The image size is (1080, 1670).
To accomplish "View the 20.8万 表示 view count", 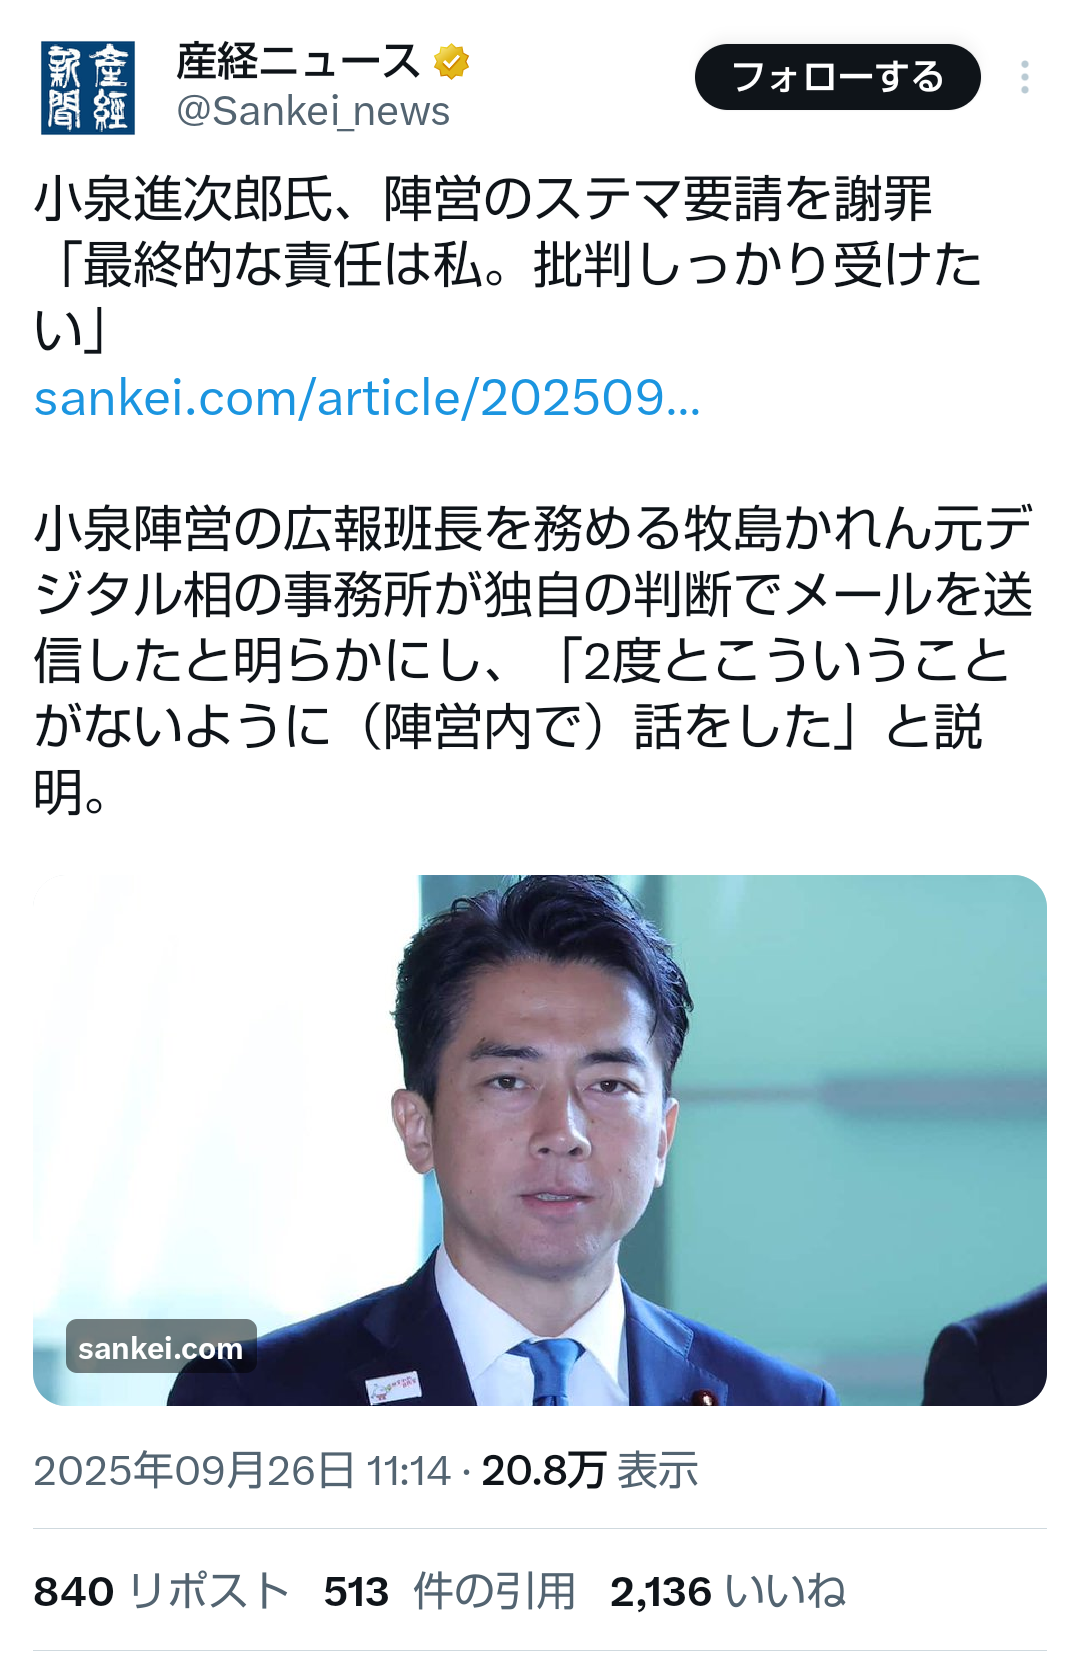I will (x=589, y=1470).
